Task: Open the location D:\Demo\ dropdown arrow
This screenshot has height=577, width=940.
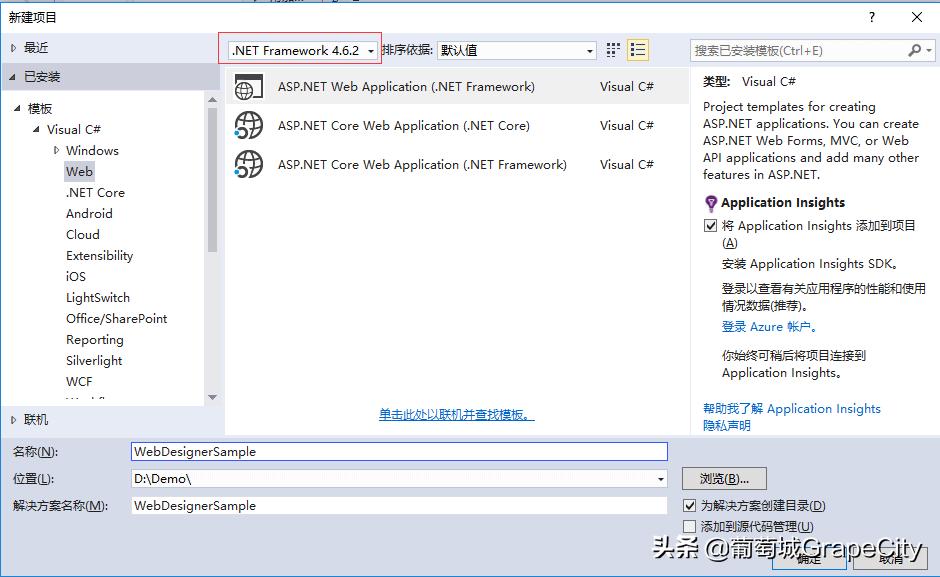Action: [x=661, y=479]
